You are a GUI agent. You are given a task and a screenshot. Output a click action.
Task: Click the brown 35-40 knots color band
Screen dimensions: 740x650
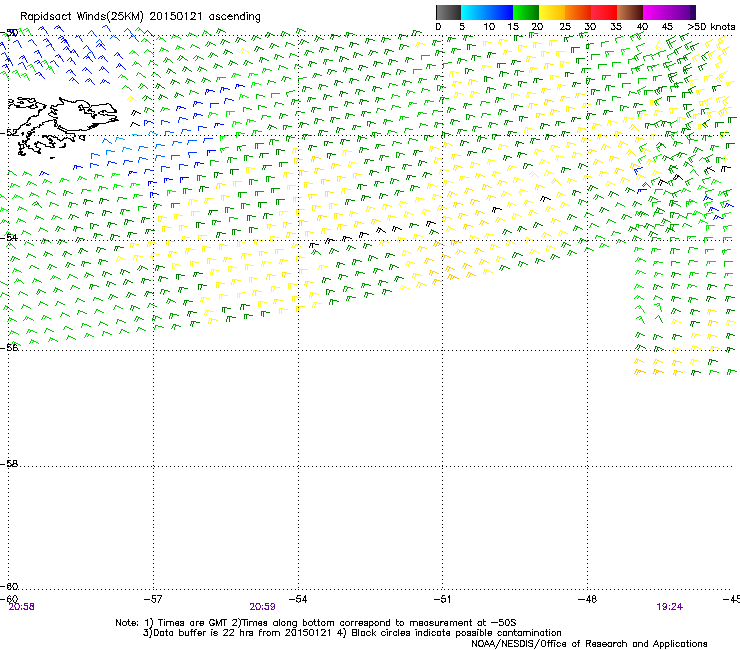click(x=630, y=12)
